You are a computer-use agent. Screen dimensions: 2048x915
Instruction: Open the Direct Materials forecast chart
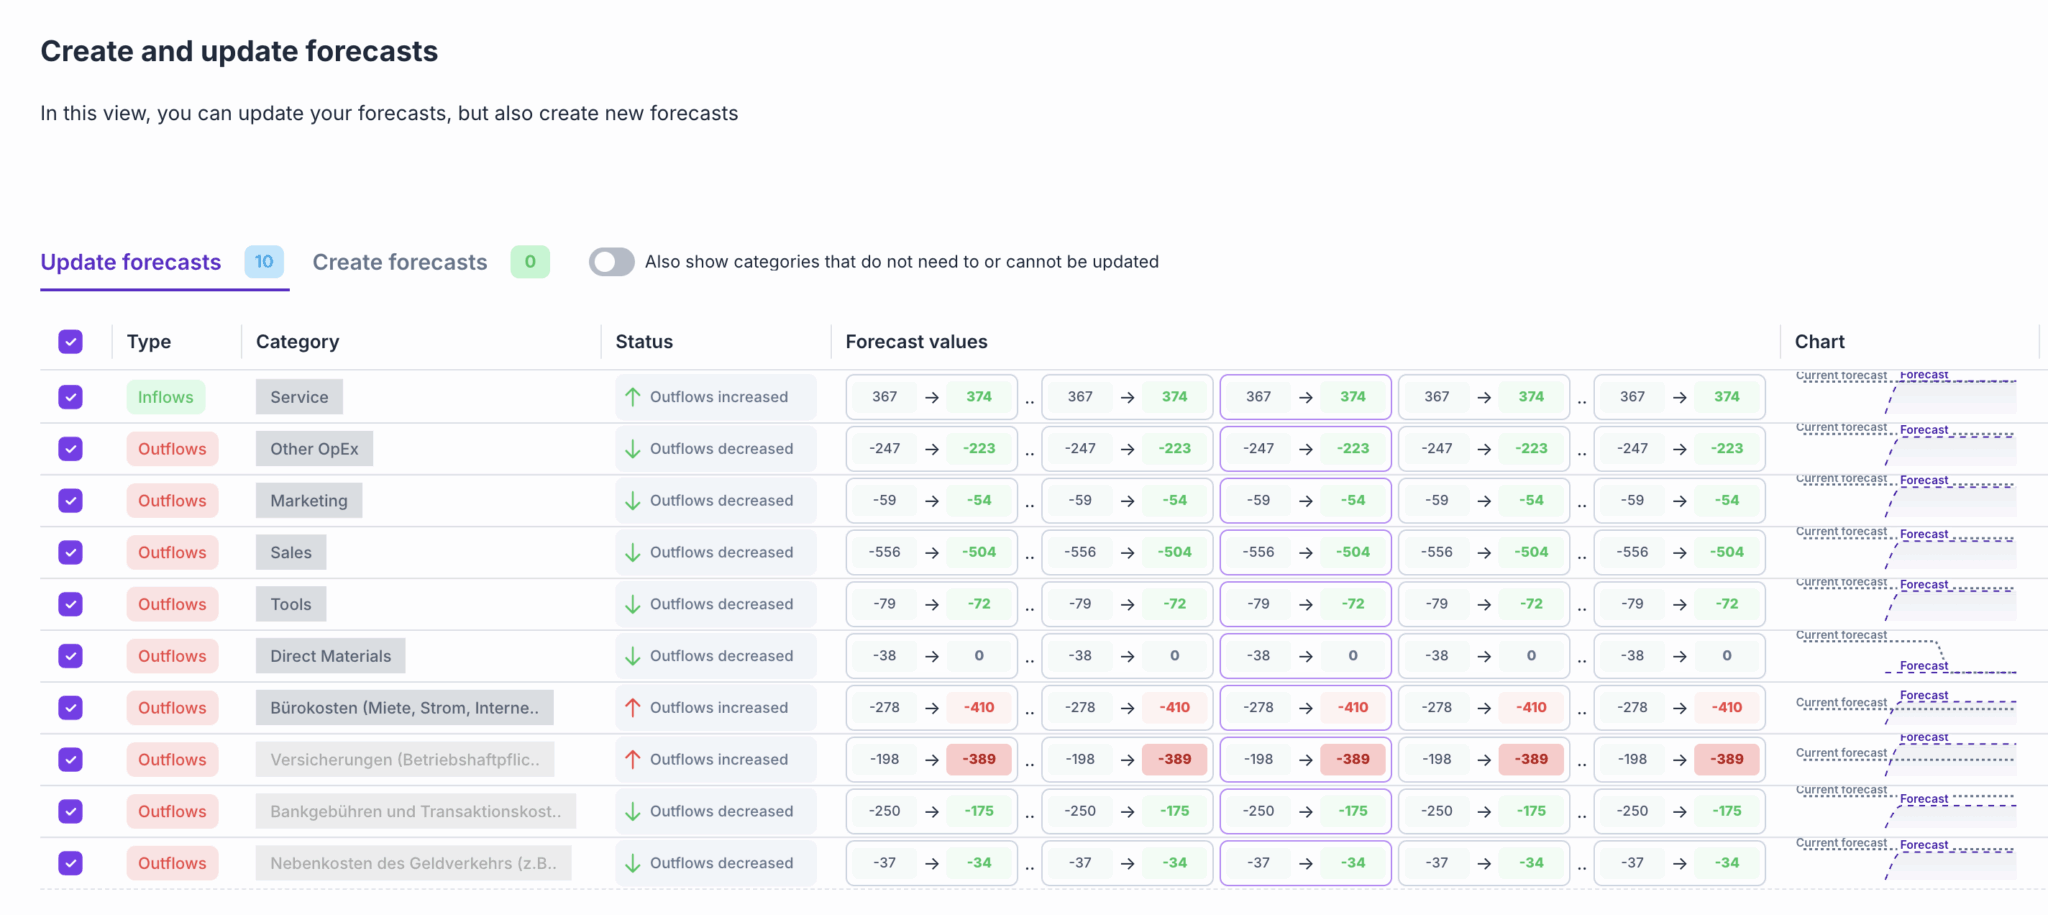tap(1905, 654)
